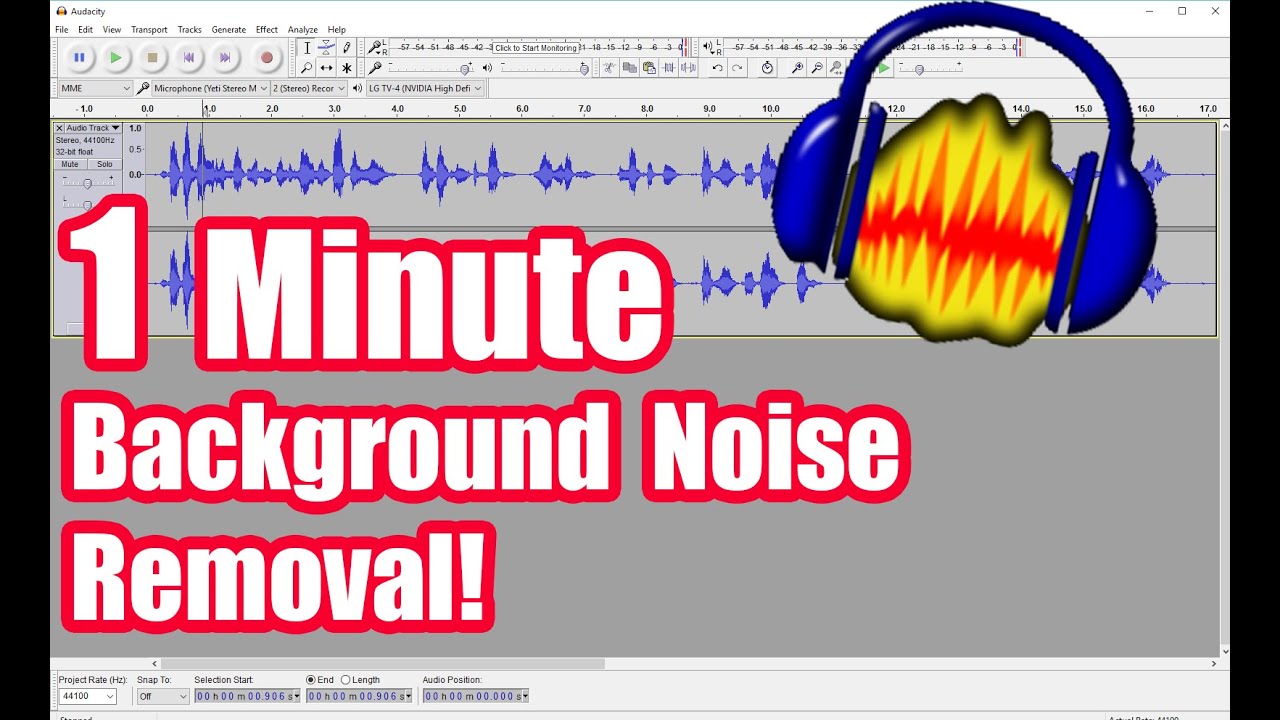This screenshot has height=720, width=1280.
Task: Open the MME audio host dropdown
Action: click(96, 88)
